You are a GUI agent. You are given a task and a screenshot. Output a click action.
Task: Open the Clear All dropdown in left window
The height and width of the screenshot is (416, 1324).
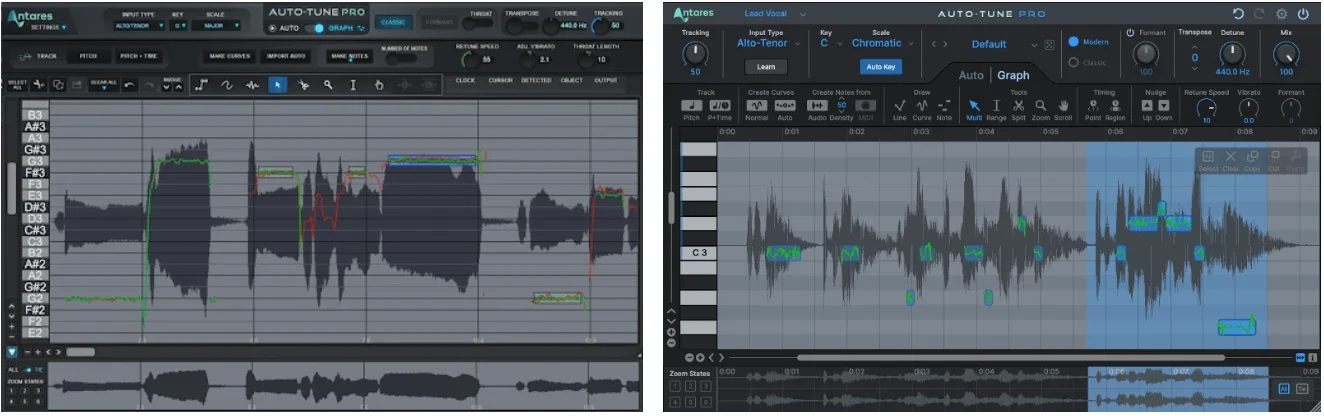click(x=104, y=85)
